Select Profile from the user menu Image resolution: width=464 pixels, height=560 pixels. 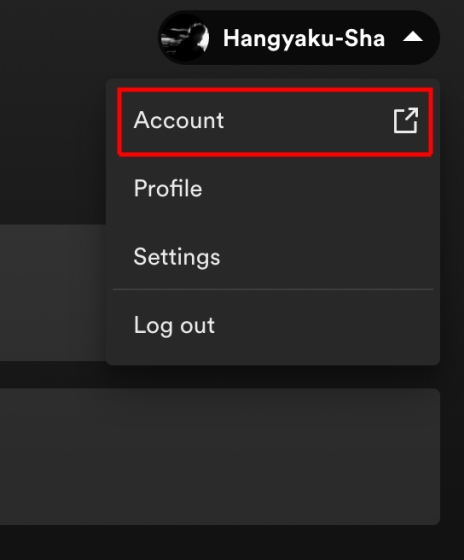tap(273, 188)
